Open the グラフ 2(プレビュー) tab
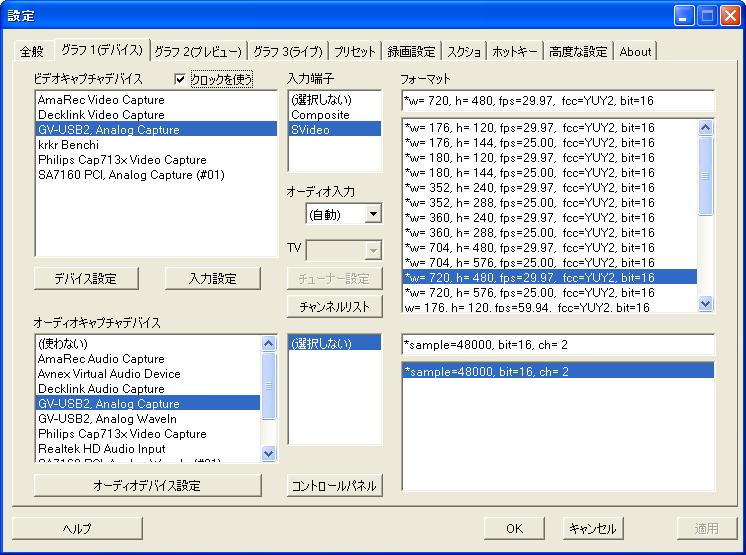 pyautogui.click(x=198, y=51)
